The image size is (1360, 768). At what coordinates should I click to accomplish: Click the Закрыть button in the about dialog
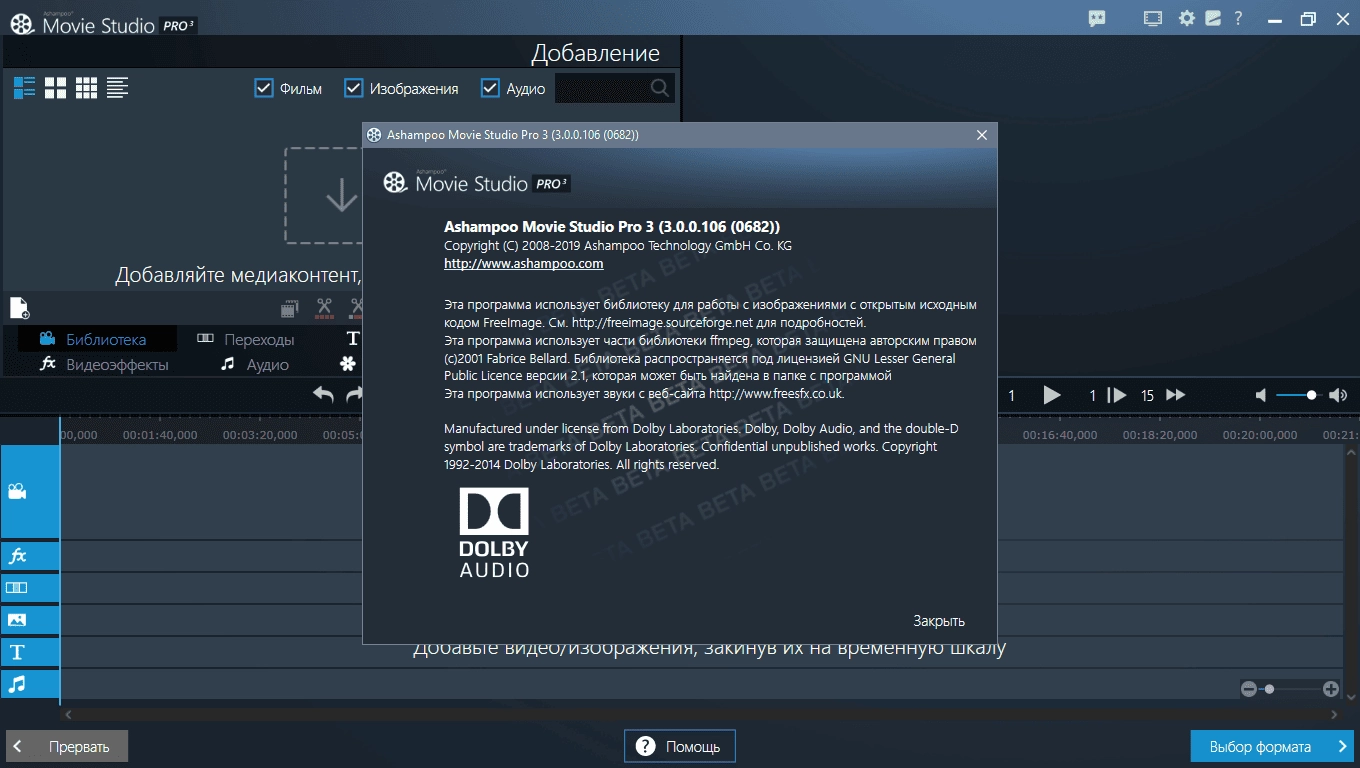pyautogui.click(x=939, y=621)
